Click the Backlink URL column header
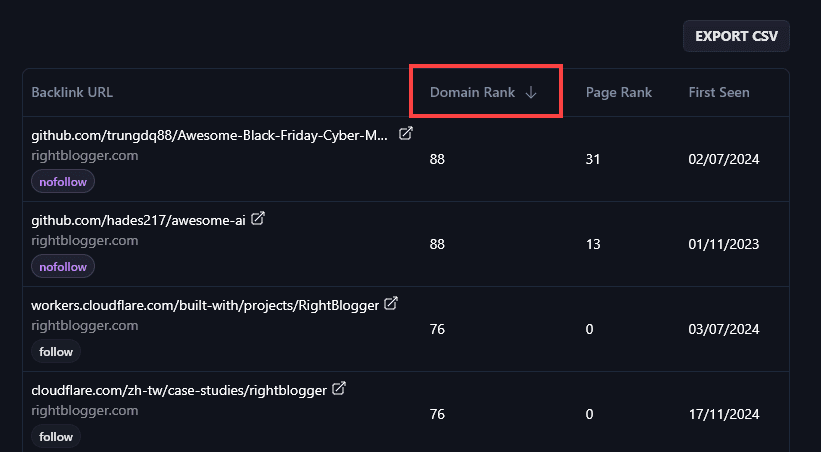821x452 pixels. pos(72,93)
